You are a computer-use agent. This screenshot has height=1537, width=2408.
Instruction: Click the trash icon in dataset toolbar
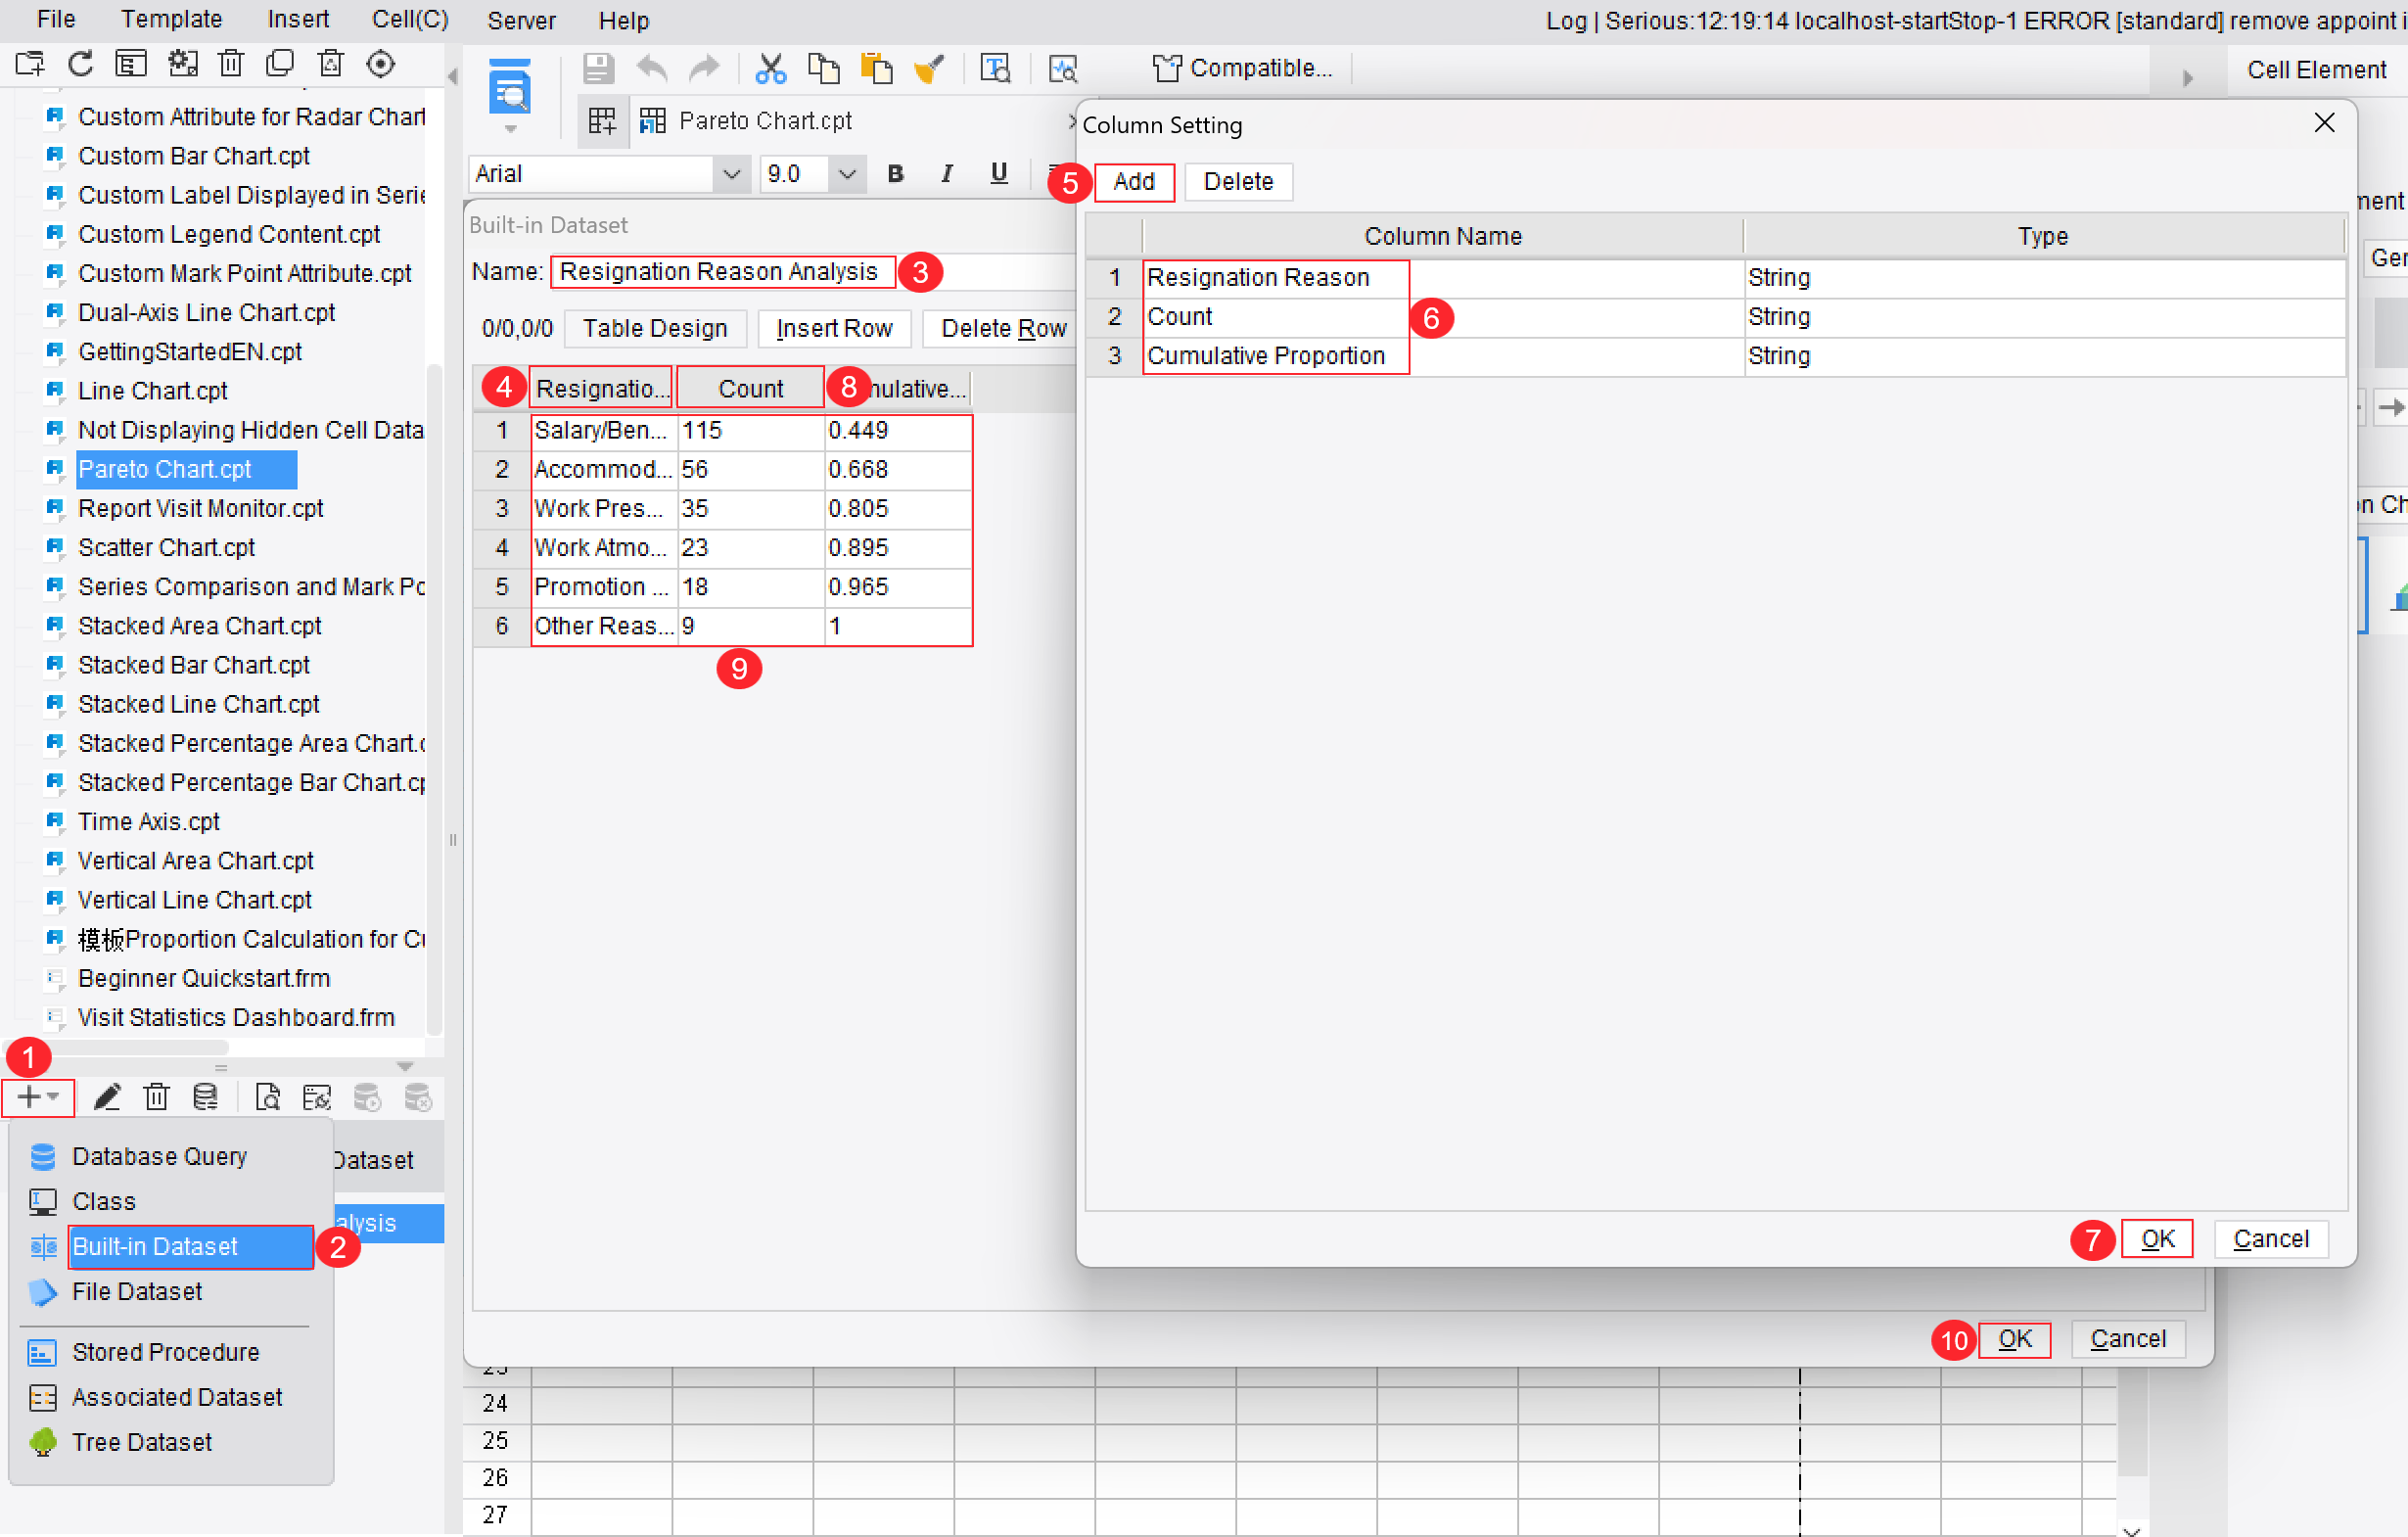coord(157,1097)
